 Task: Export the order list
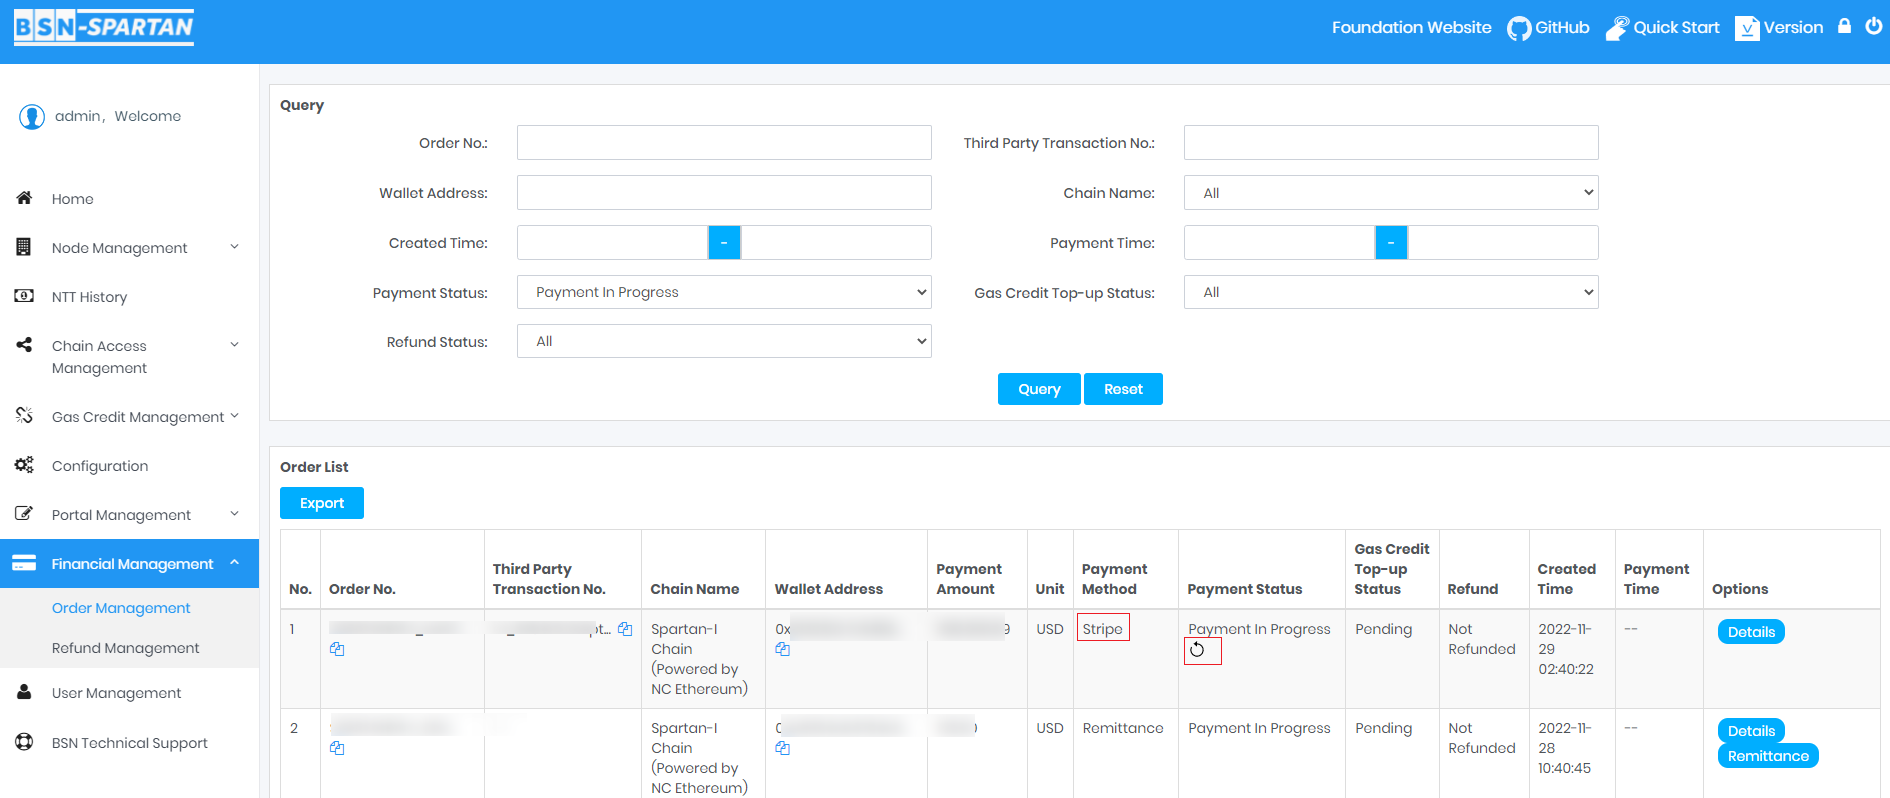point(321,503)
